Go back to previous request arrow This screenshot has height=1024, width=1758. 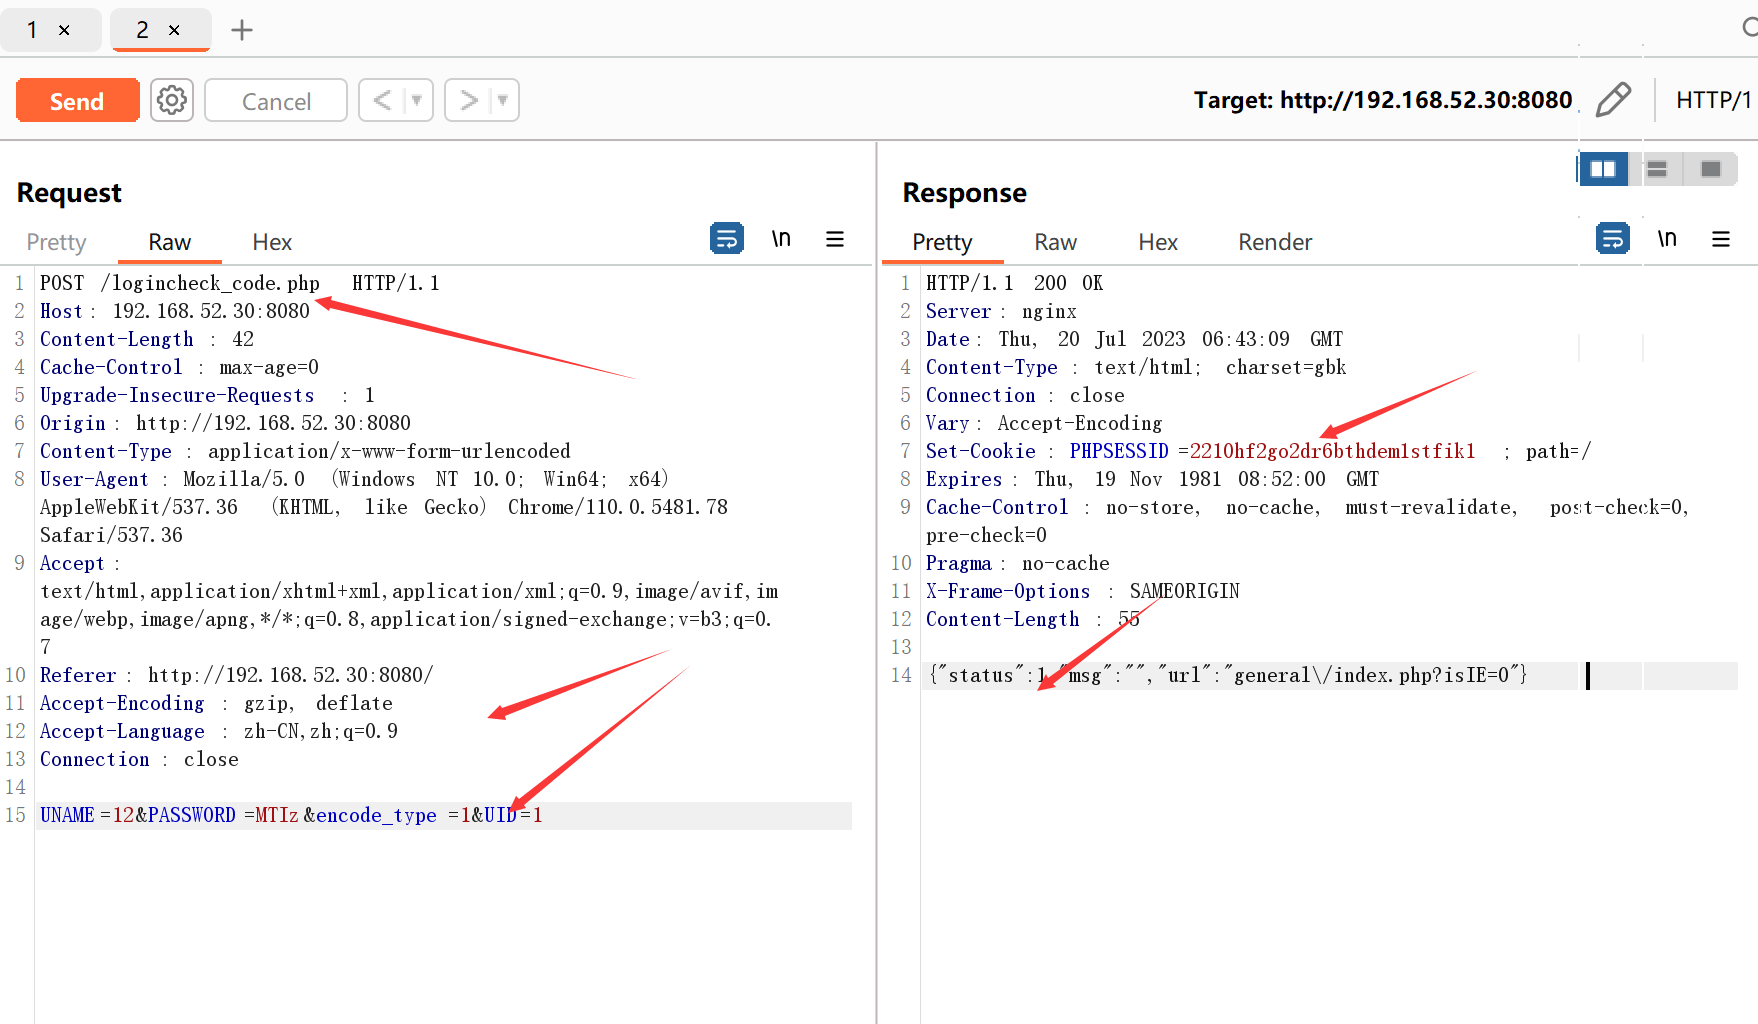(x=382, y=100)
